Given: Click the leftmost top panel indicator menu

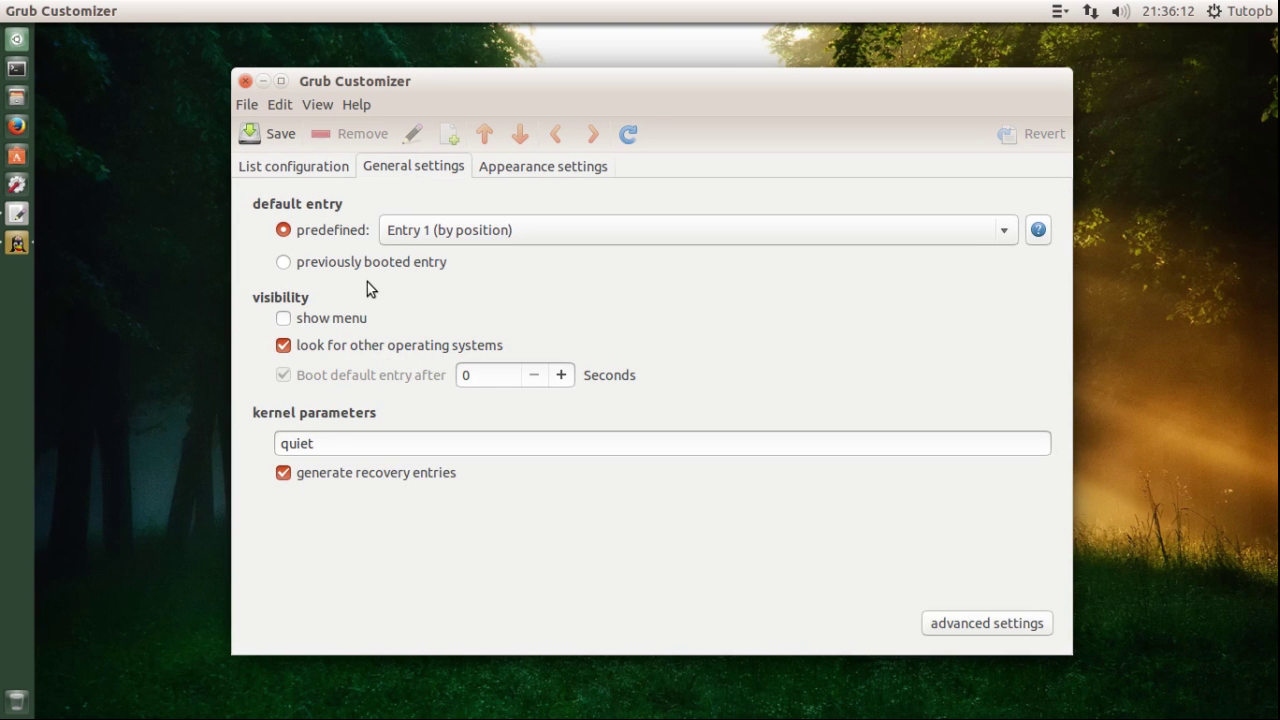Looking at the screenshot, I should [x=1060, y=11].
